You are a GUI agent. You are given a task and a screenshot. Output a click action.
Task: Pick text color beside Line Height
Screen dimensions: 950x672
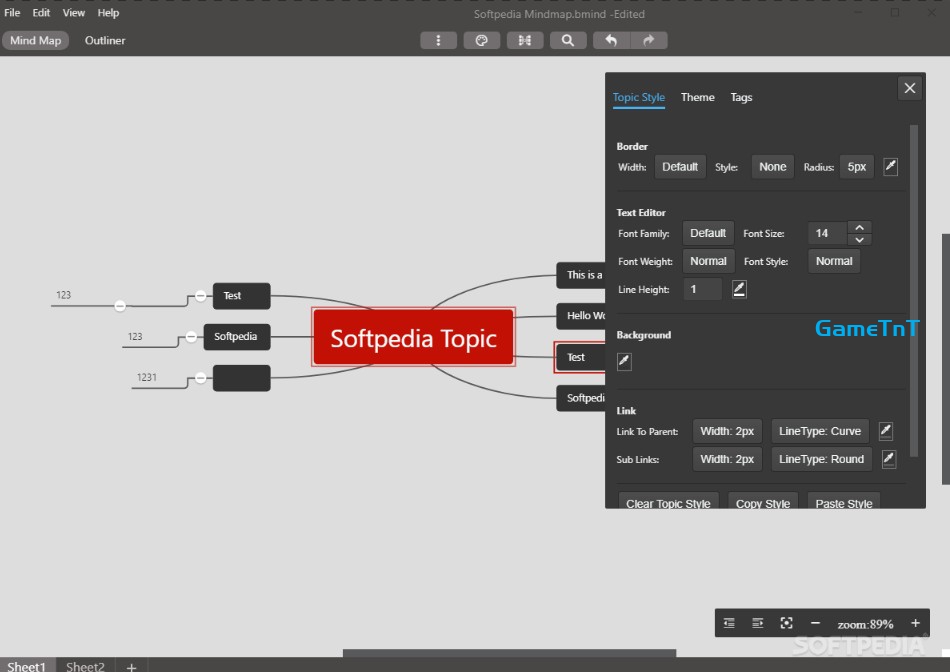[x=739, y=289]
